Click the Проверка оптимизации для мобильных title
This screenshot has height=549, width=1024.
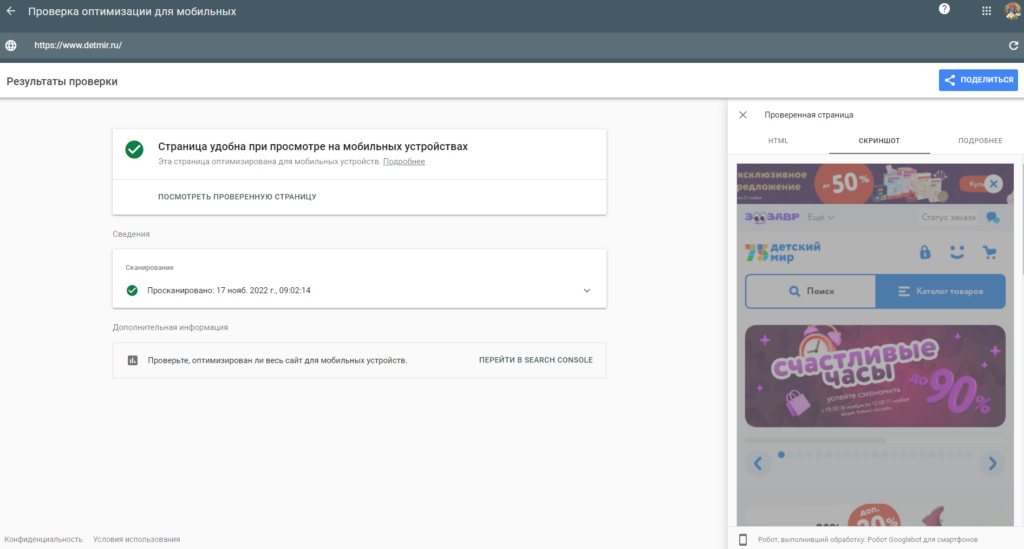(132, 12)
